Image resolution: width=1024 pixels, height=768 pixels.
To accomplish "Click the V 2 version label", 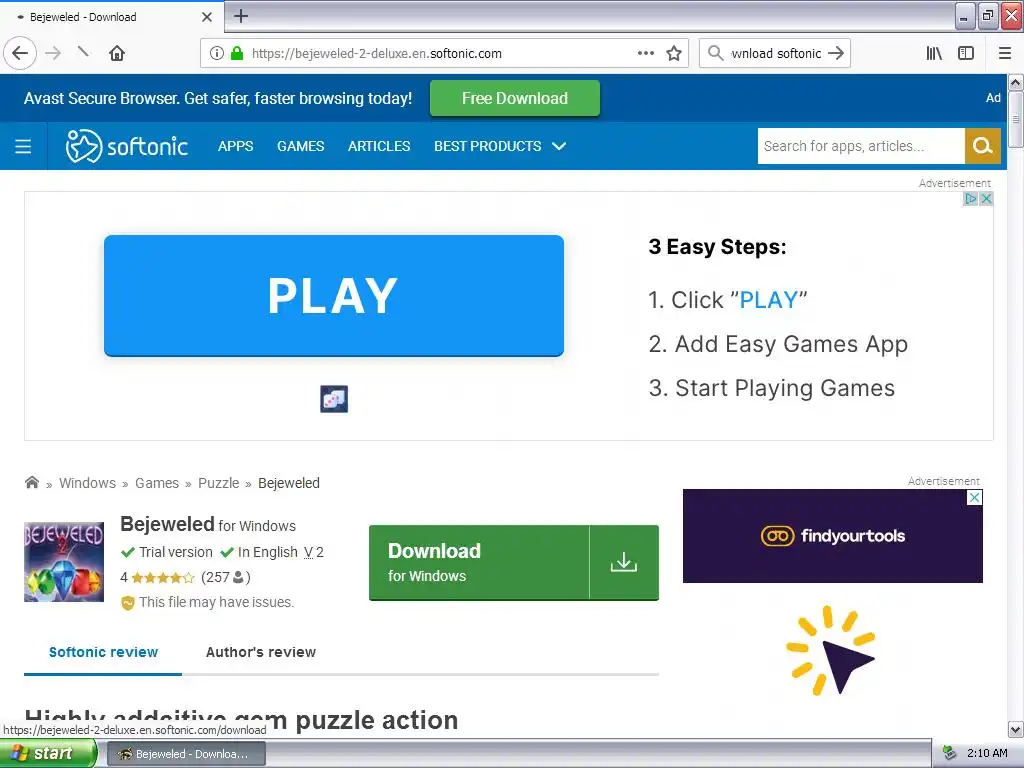I will tap(314, 552).
